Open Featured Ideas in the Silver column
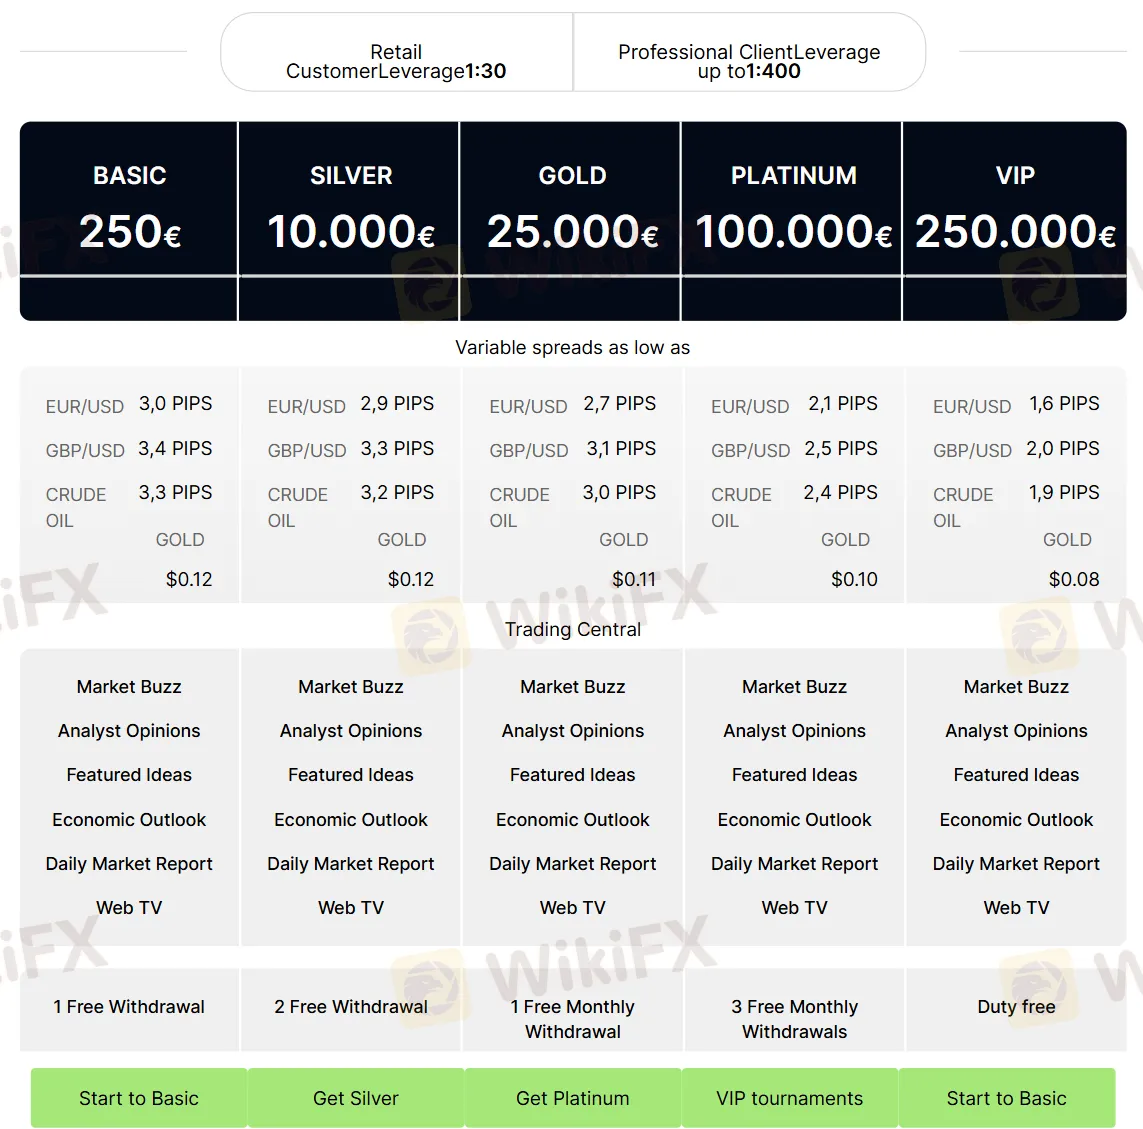This screenshot has height=1129, width=1143. point(349,775)
